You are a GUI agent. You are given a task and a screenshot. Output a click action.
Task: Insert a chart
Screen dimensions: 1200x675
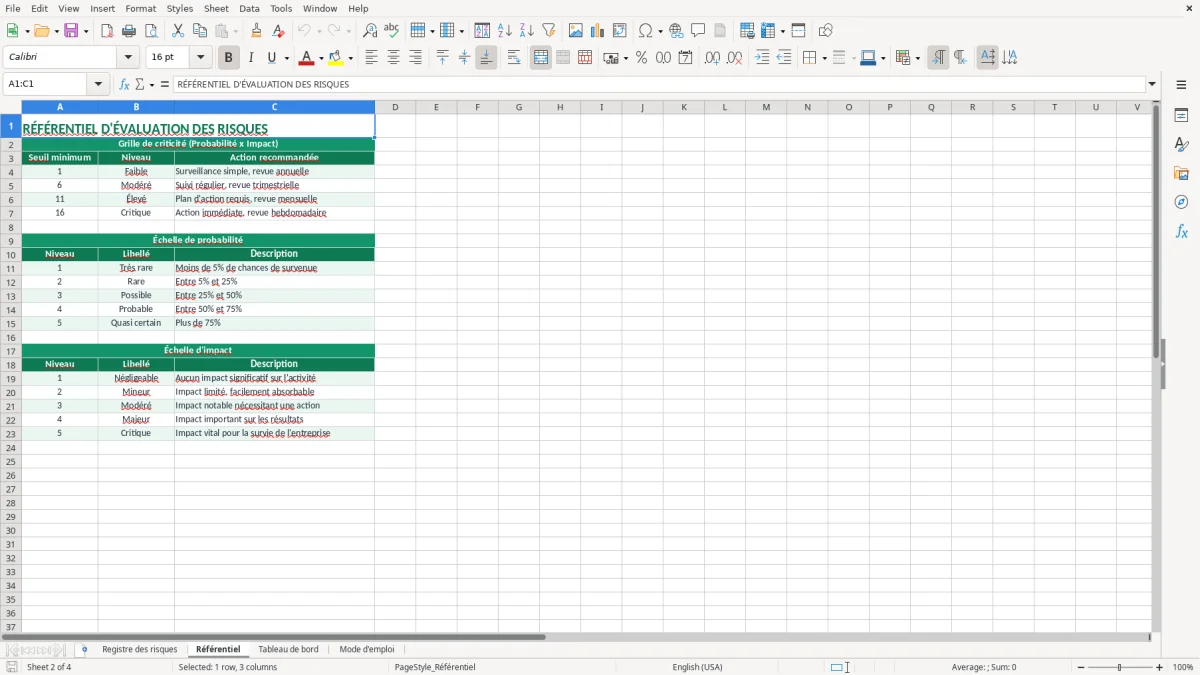point(598,31)
